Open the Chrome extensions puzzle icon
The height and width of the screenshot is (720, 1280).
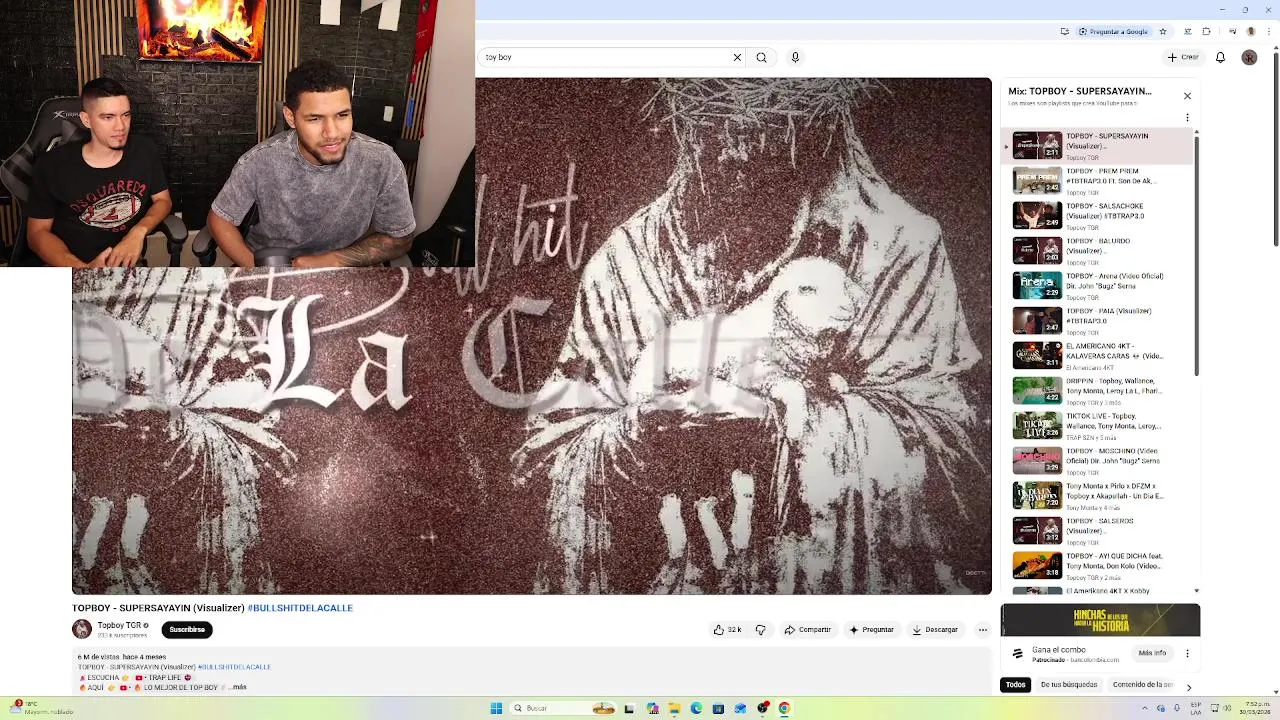[1206, 32]
